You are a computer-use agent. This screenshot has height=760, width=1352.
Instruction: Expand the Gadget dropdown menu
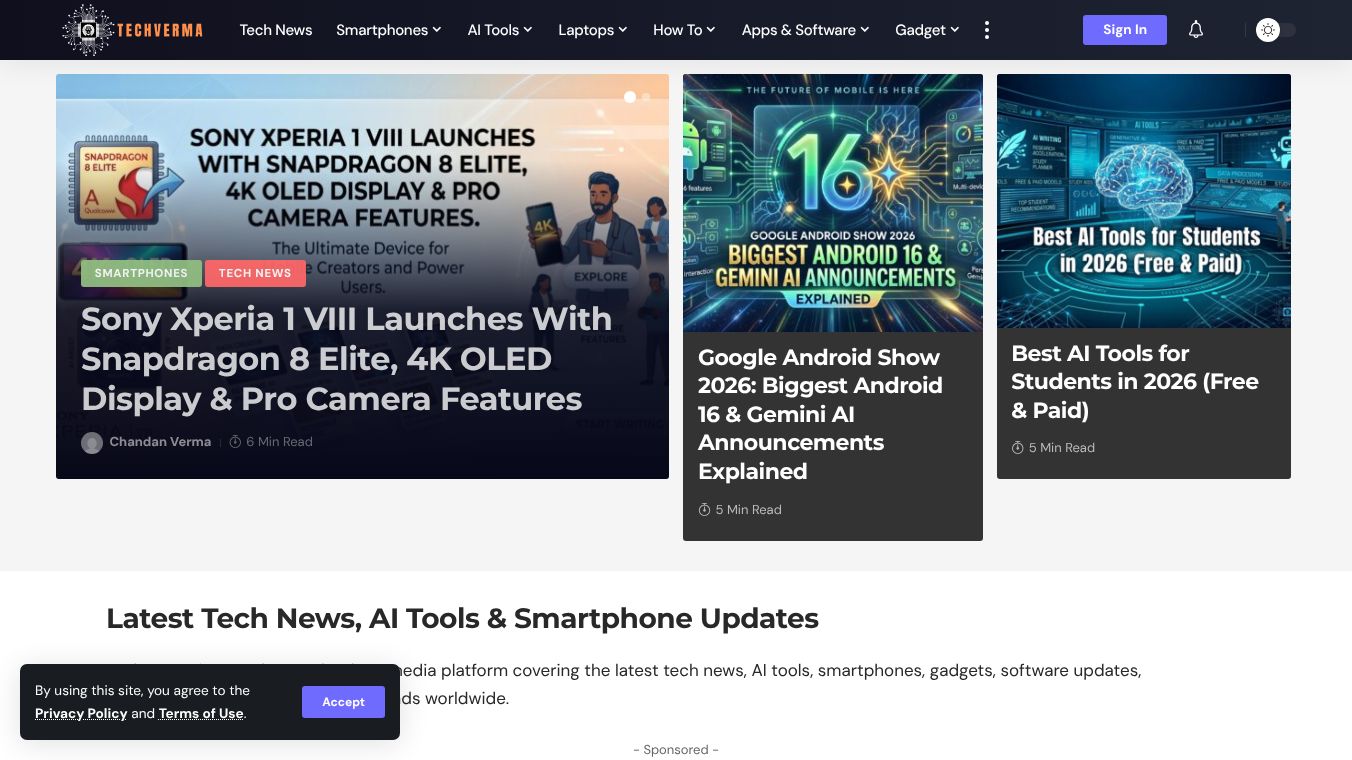(x=928, y=30)
